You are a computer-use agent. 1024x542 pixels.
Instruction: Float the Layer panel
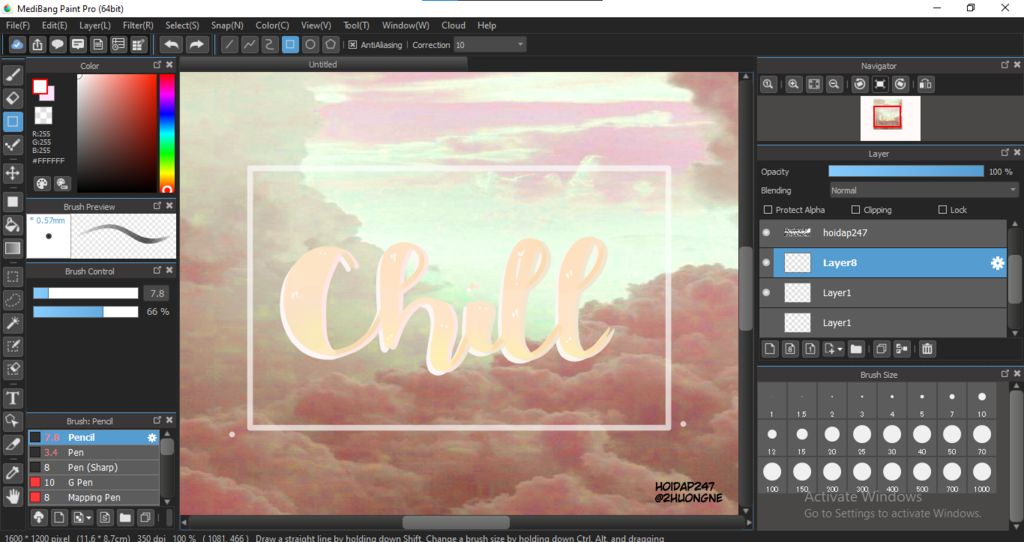coord(1005,152)
